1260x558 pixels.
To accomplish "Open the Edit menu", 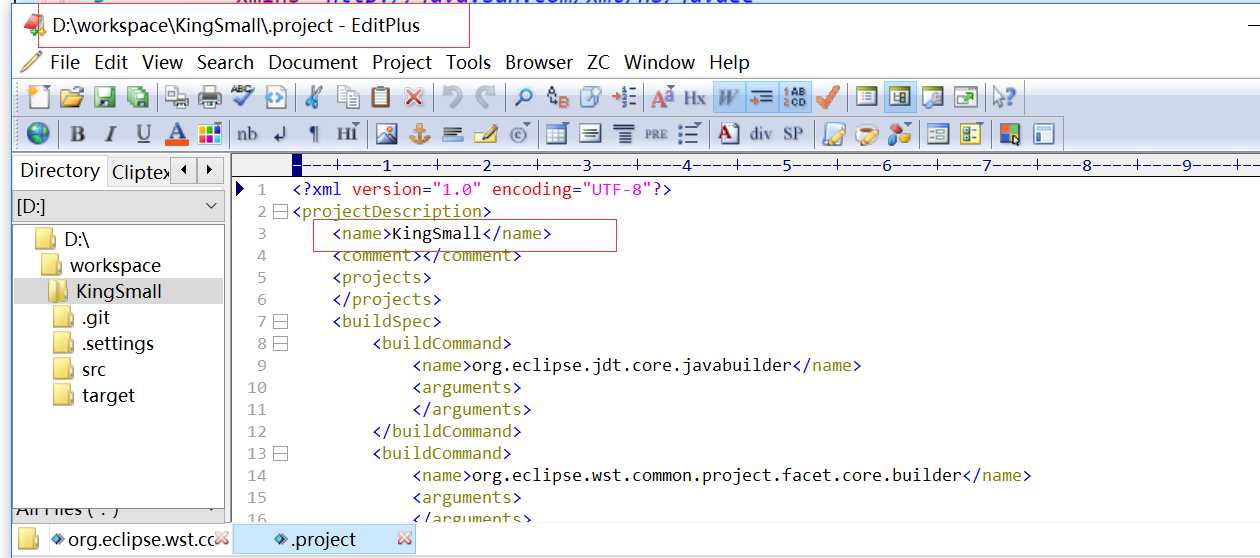I will (x=111, y=62).
